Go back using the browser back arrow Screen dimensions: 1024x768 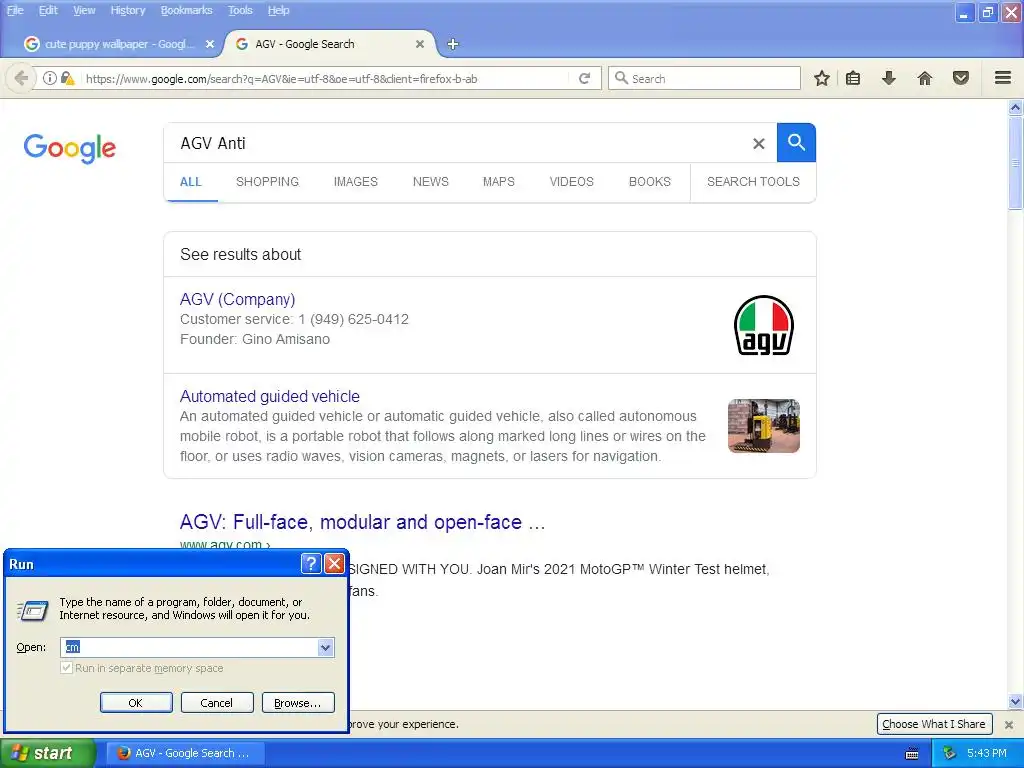(x=21, y=78)
